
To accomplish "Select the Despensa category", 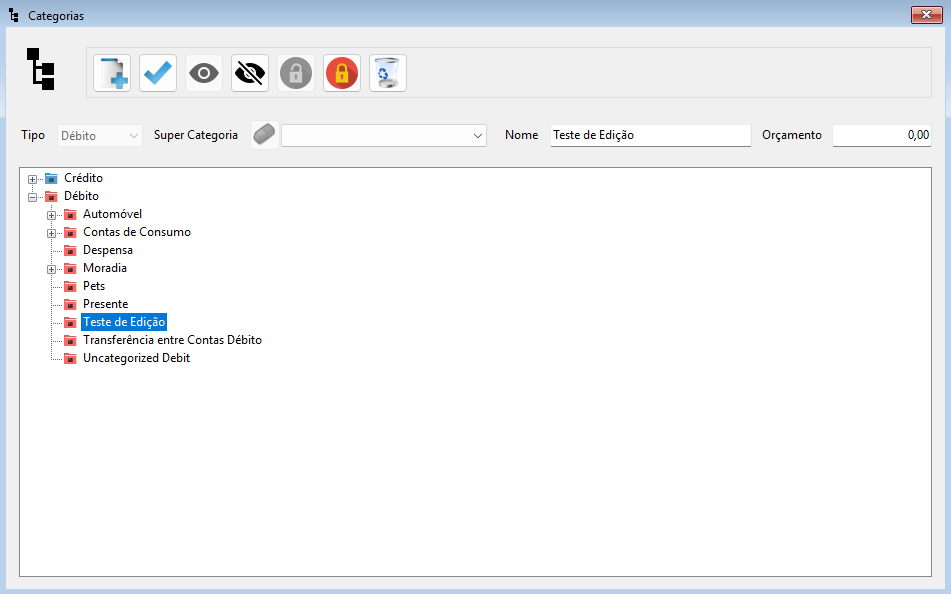I will tap(107, 250).
